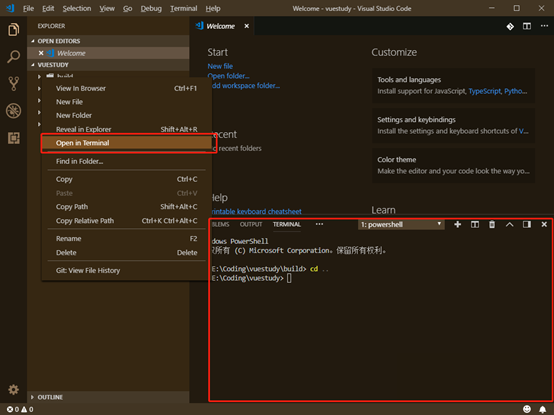Select Copy in the context menu
554x415 pixels.
pos(126,179)
